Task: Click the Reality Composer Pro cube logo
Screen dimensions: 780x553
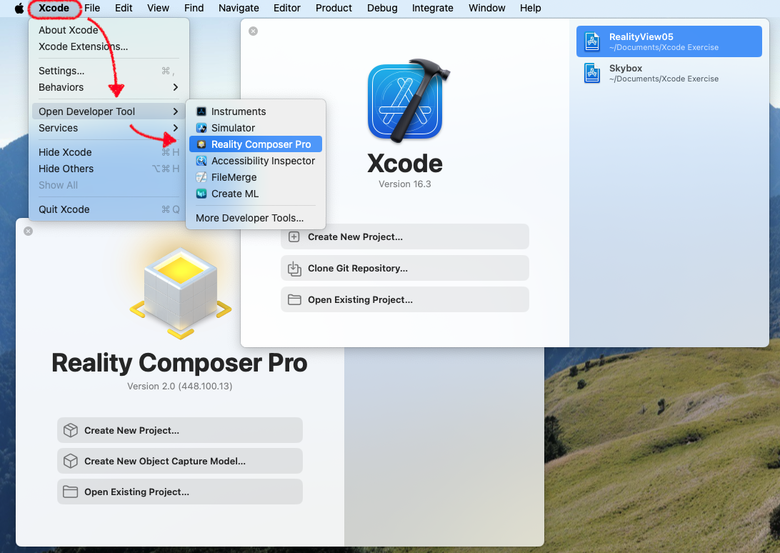Action: [180, 293]
